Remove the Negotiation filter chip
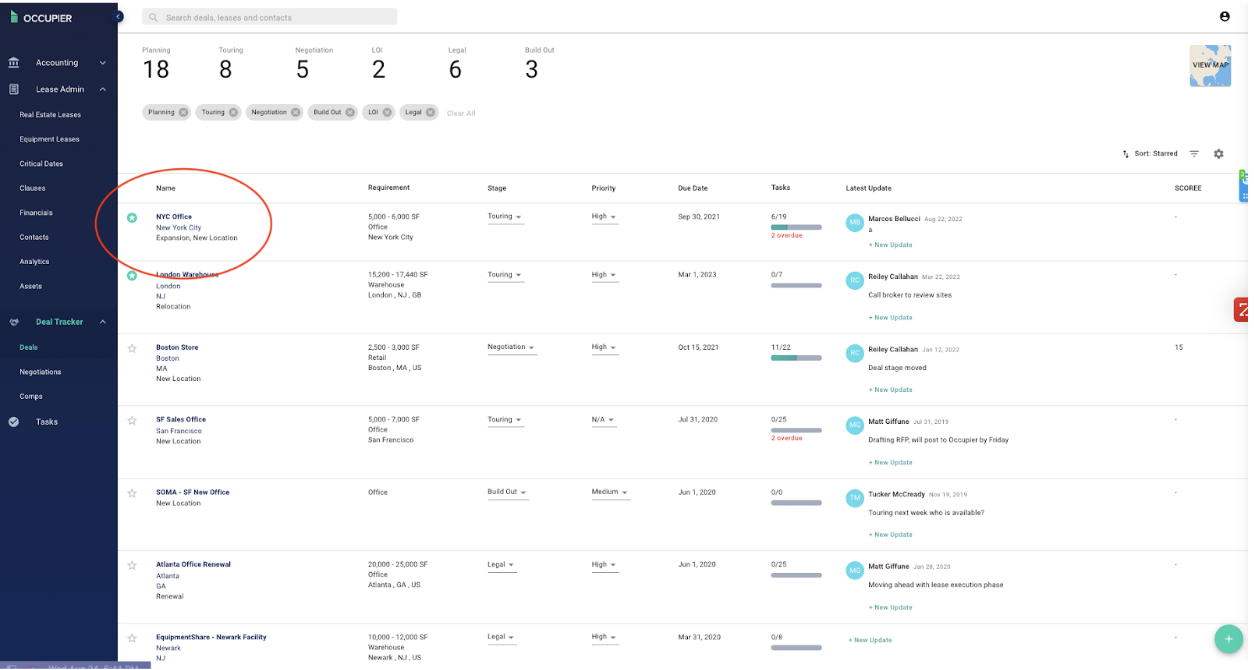This screenshot has width=1254, height=670. 295,112
